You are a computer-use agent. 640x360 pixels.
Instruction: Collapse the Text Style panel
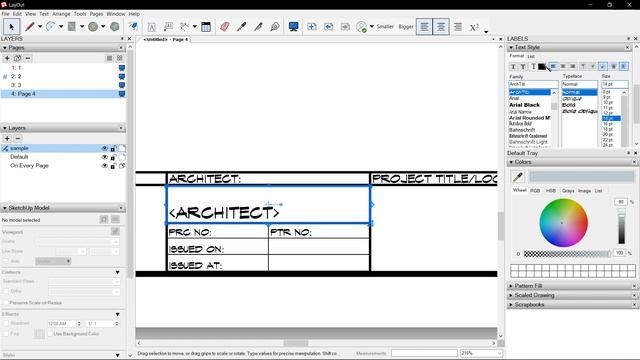tap(511, 47)
